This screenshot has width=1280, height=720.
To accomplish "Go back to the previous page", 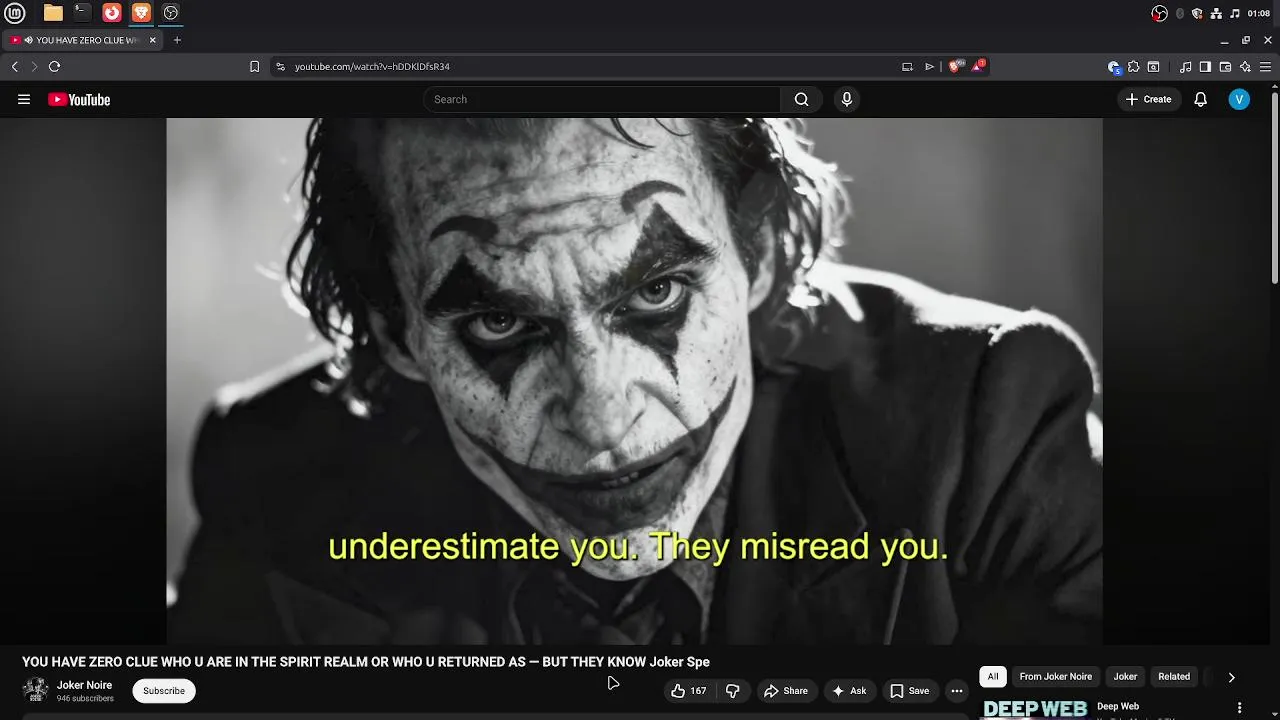I will pyautogui.click(x=15, y=66).
